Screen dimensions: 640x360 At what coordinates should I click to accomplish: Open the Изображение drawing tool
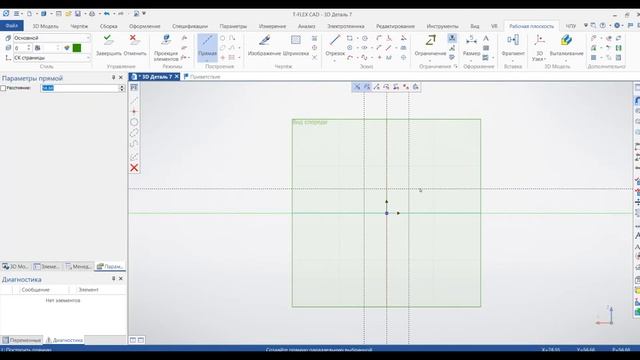coord(264,45)
